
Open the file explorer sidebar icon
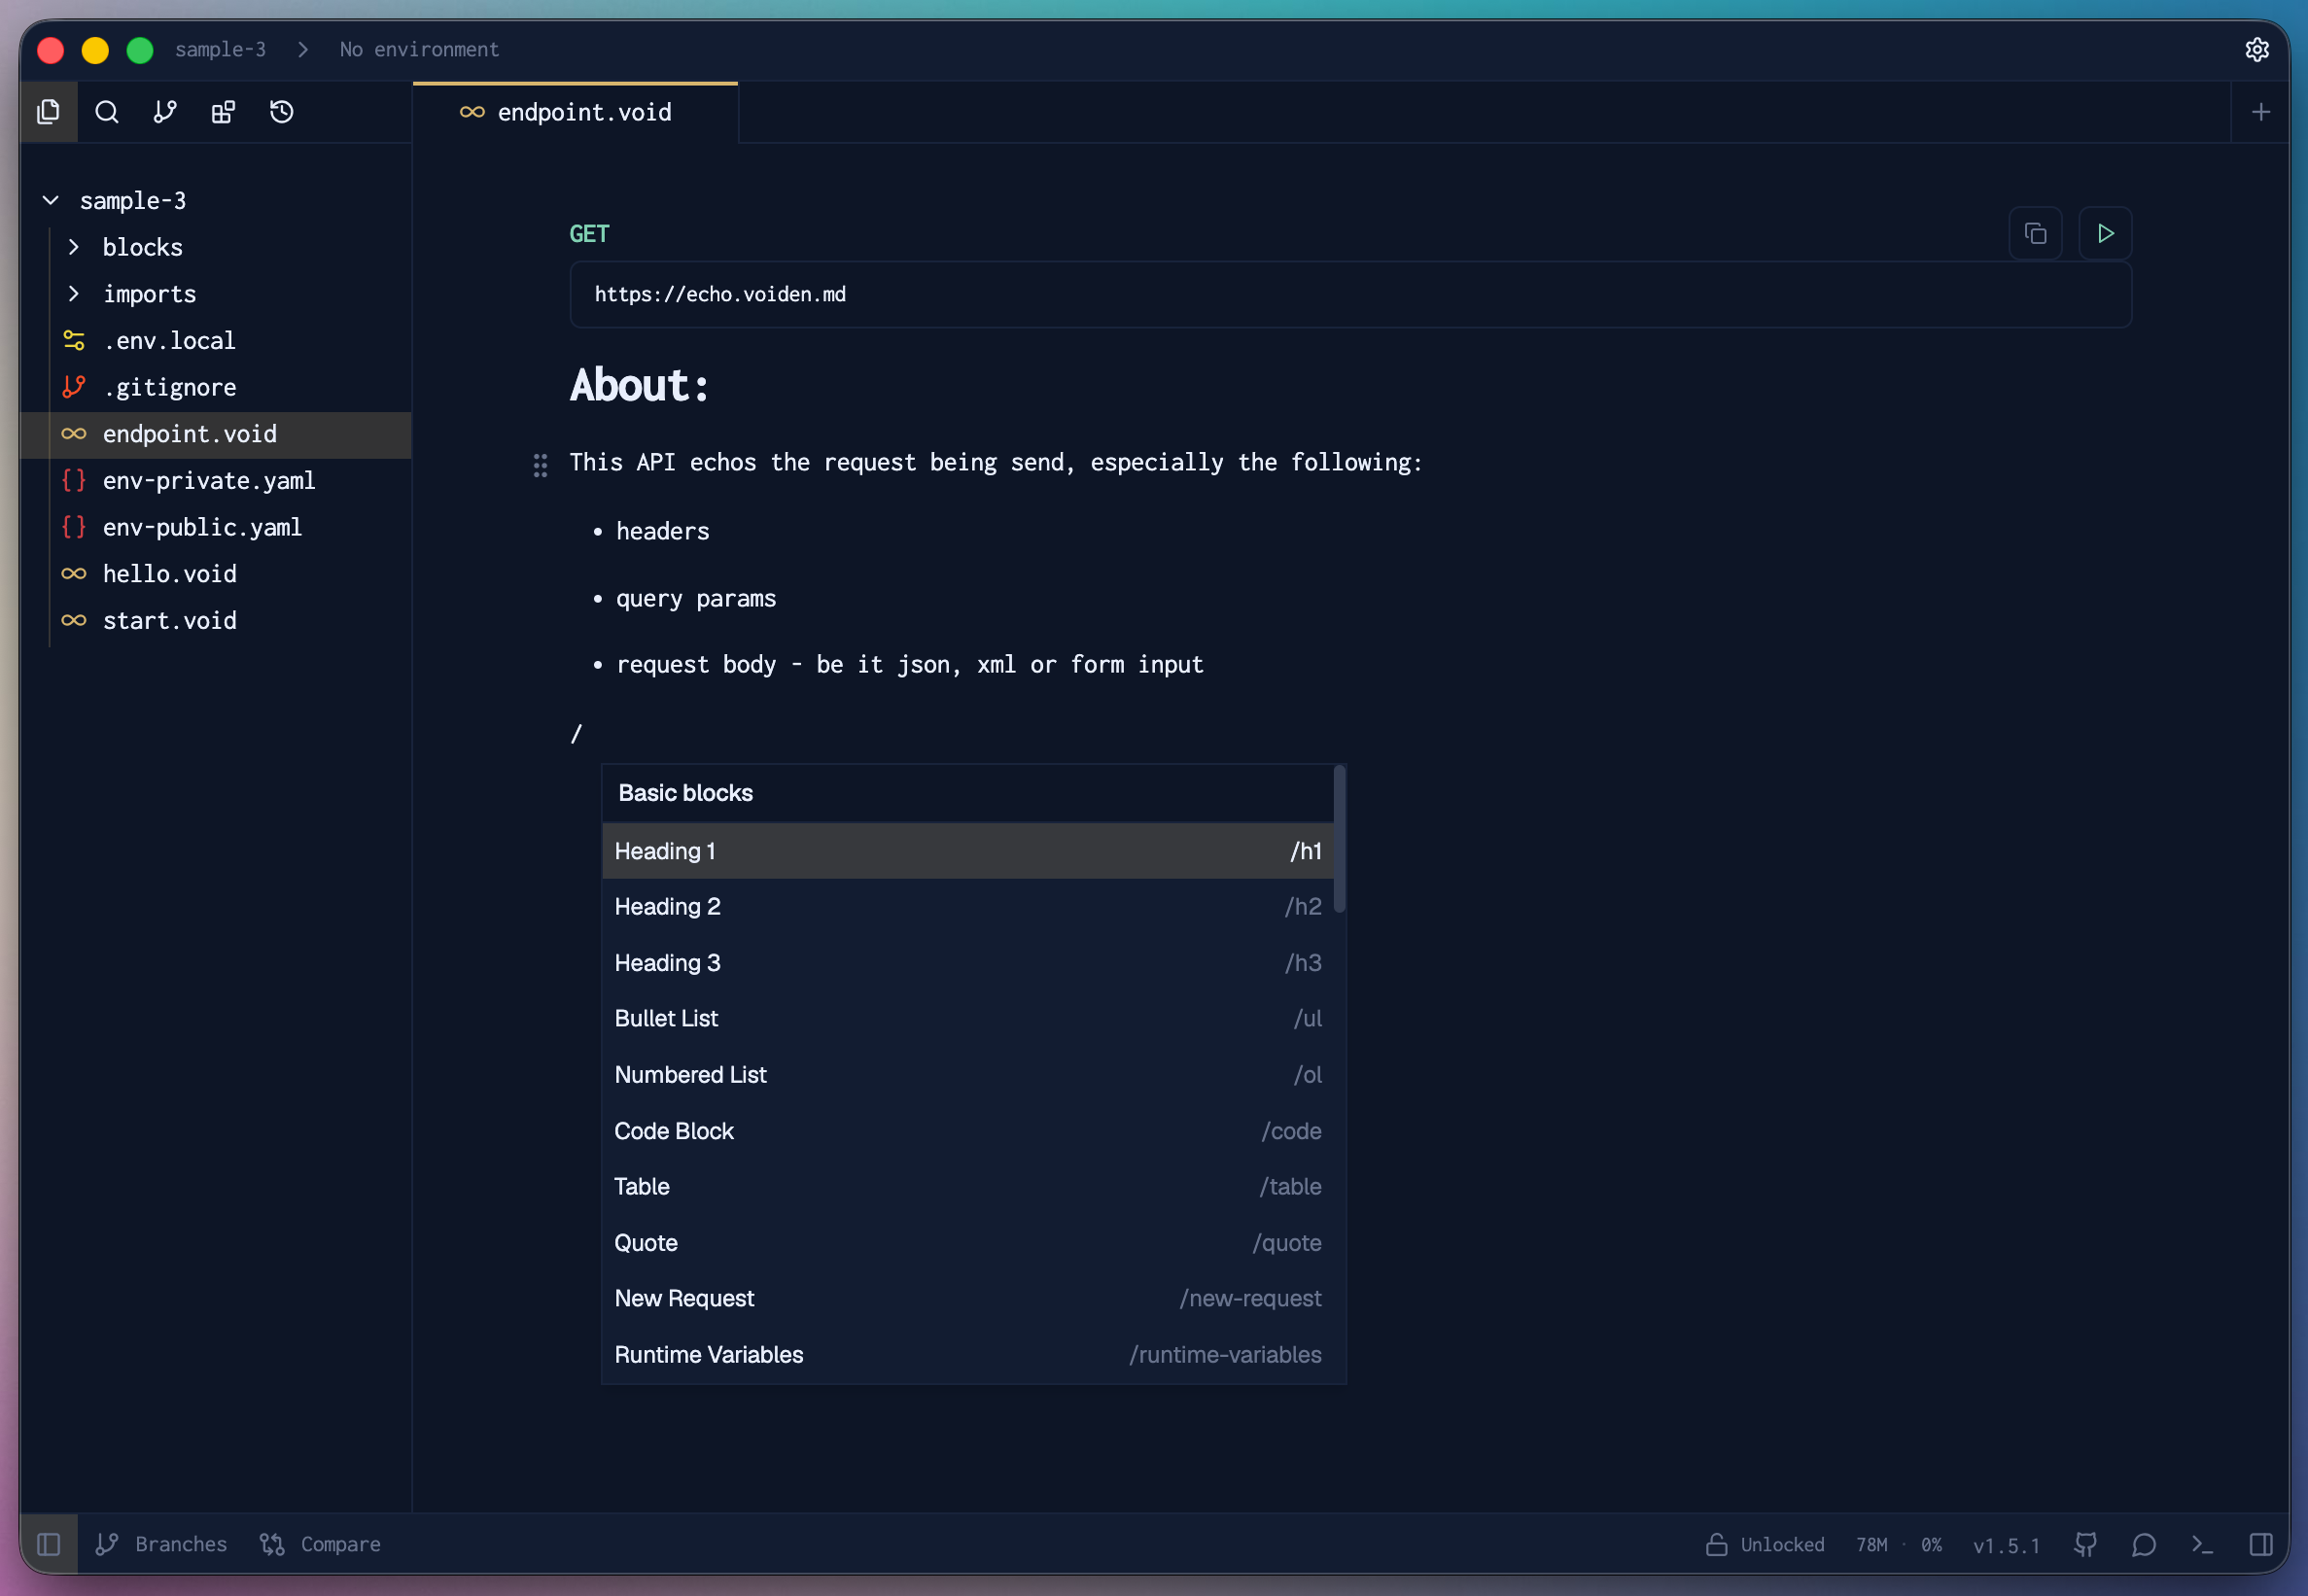pos(48,112)
